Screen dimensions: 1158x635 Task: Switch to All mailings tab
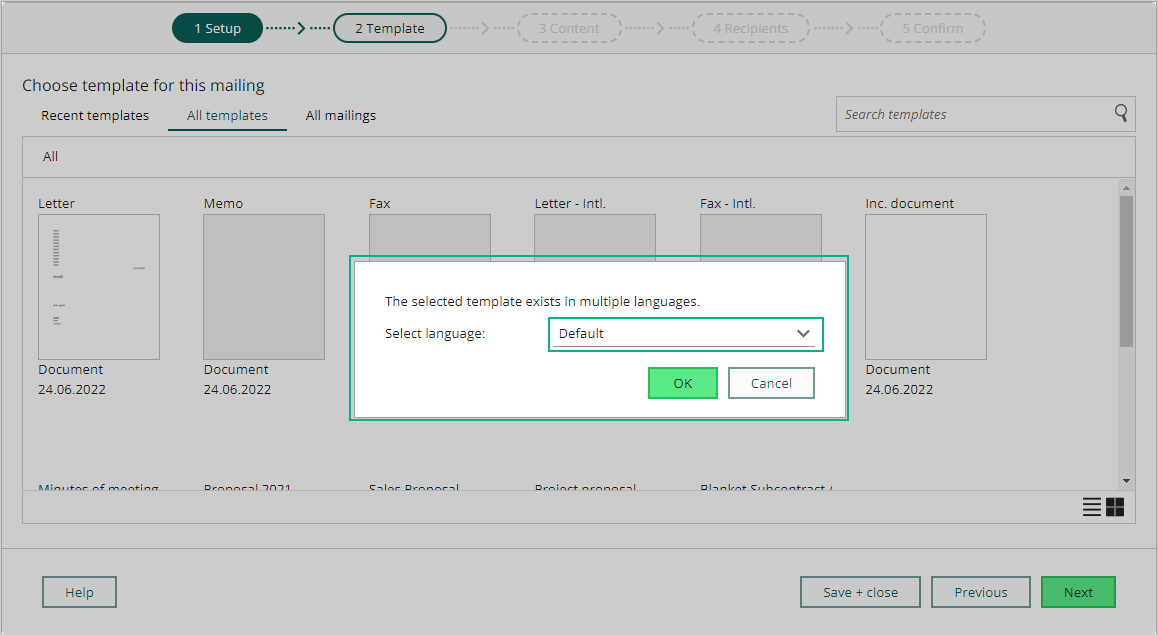coord(340,115)
